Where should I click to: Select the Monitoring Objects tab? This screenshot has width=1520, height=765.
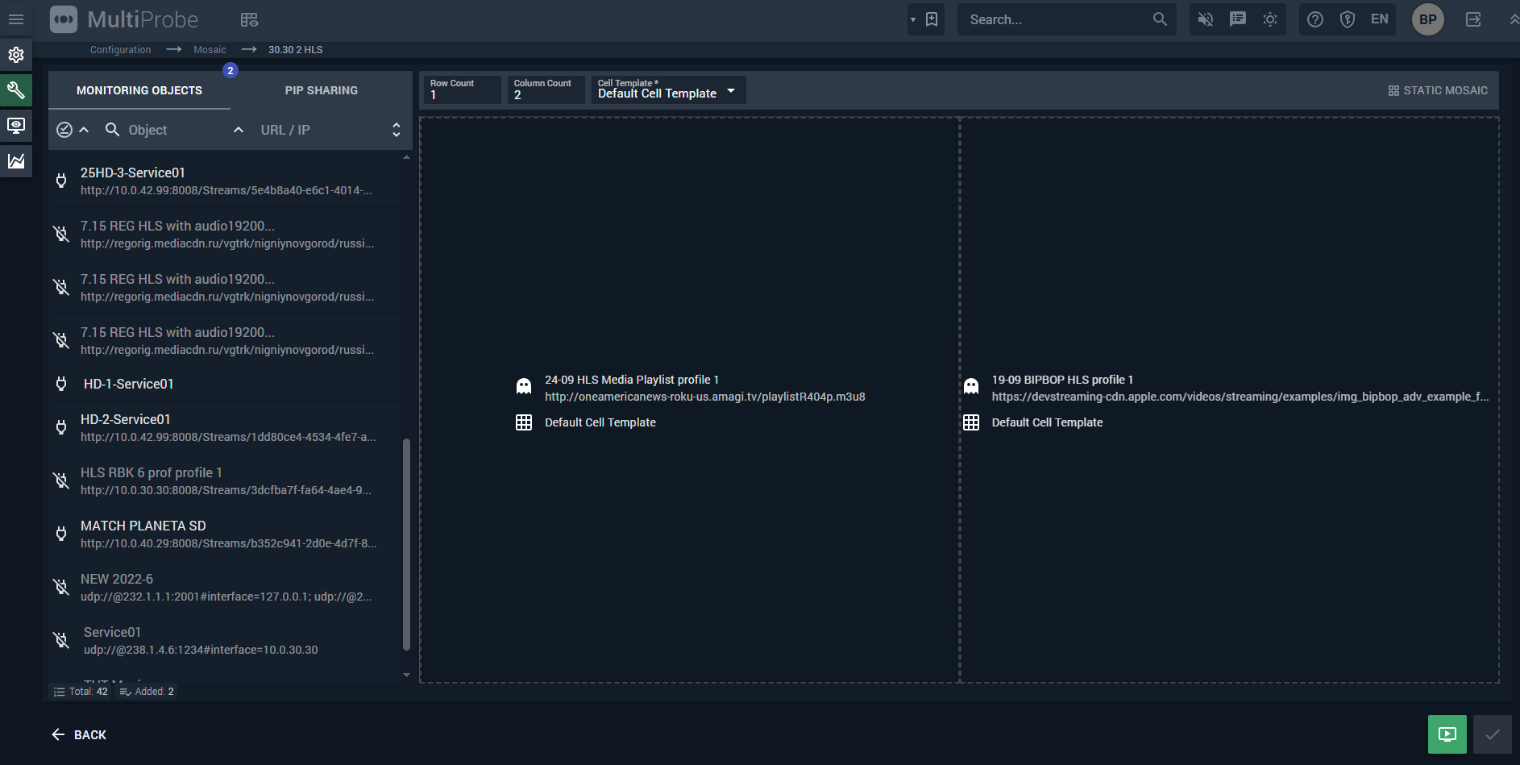coord(139,90)
